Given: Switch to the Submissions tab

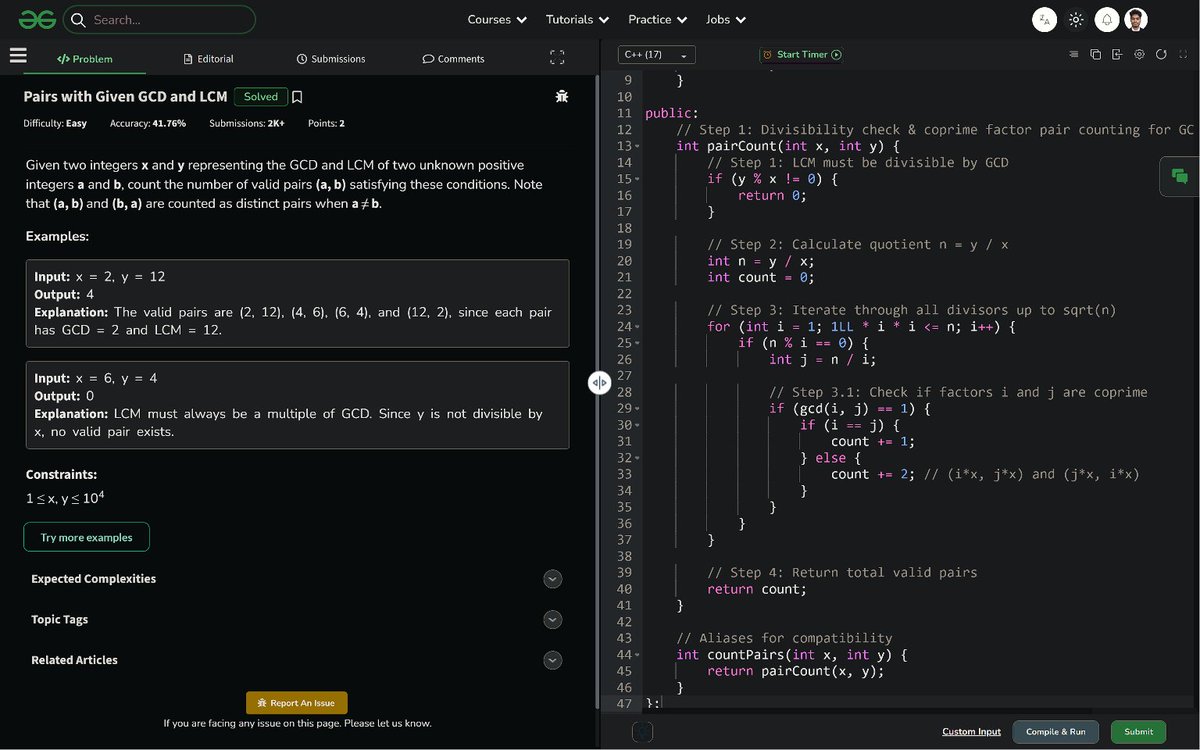Looking at the screenshot, I should pos(331,59).
